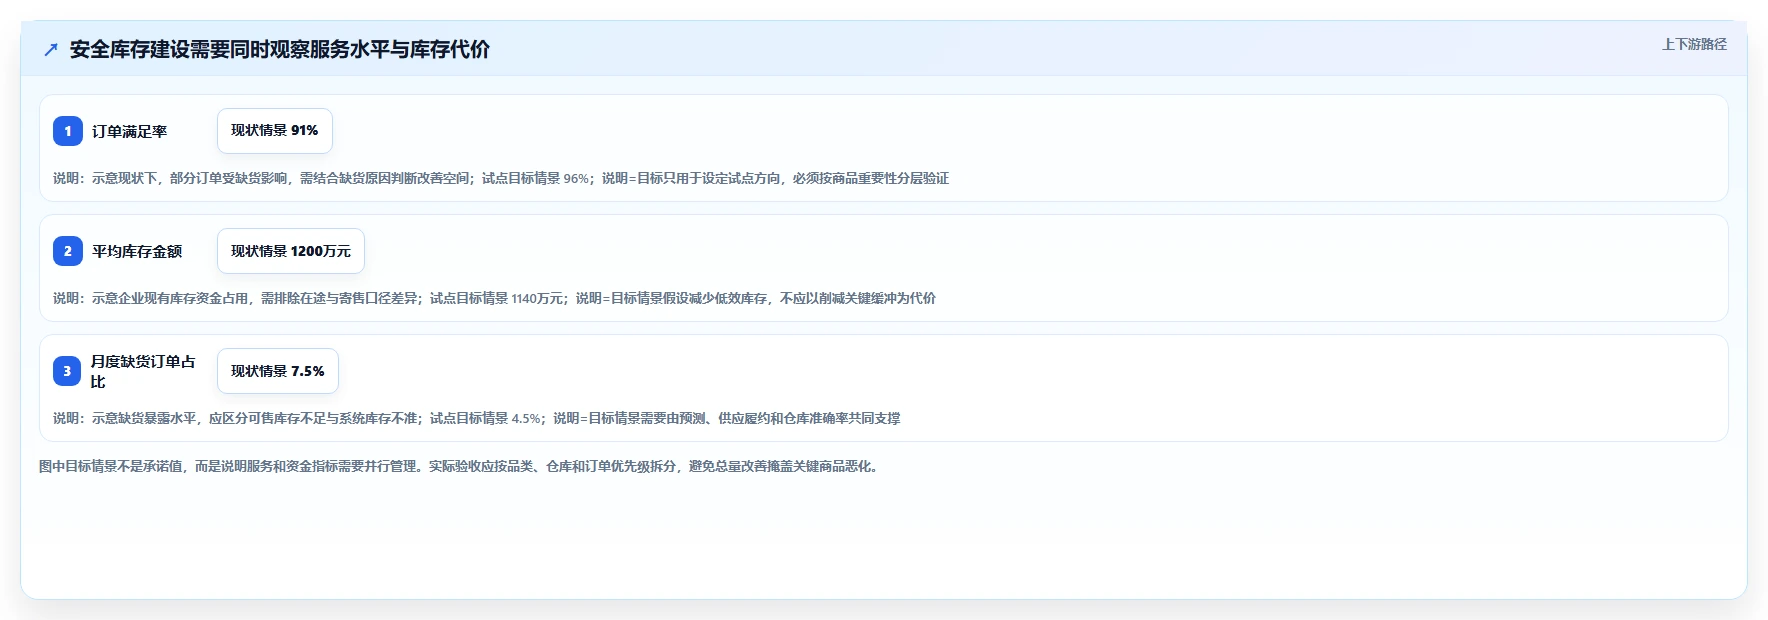Click the title 安全库存建设需要同时观察服务水平与库存代价

tap(280, 49)
